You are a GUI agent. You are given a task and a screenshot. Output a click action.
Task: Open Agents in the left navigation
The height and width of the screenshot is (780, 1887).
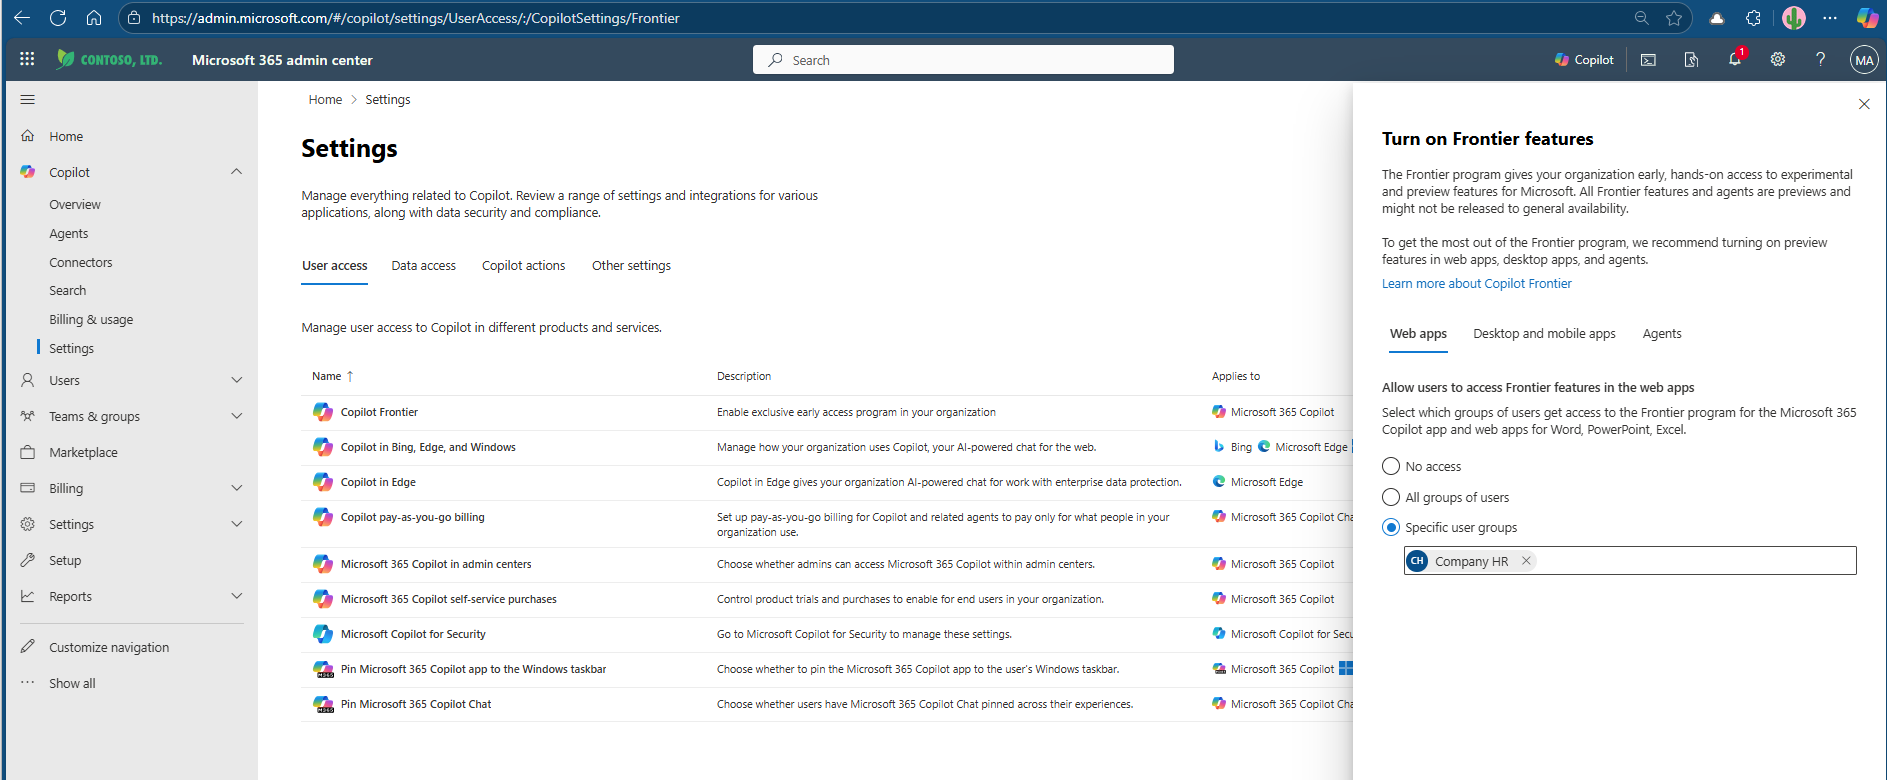click(x=69, y=234)
